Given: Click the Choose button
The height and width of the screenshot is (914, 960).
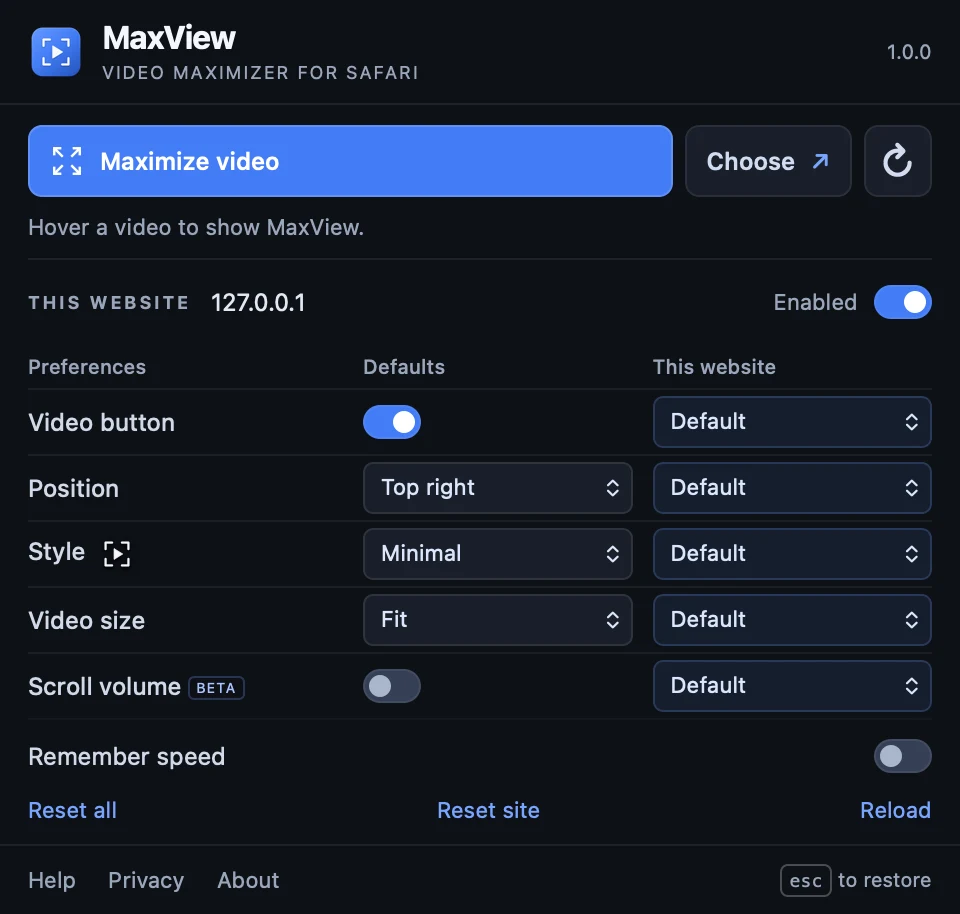Looking at the screenshot, I should pyautogui.click(x=768, y=161).
